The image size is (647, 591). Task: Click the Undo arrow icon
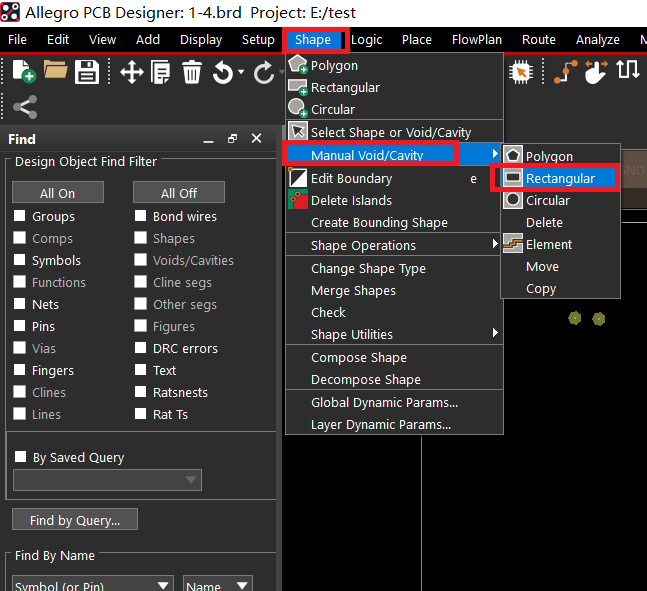click(223, 72)
